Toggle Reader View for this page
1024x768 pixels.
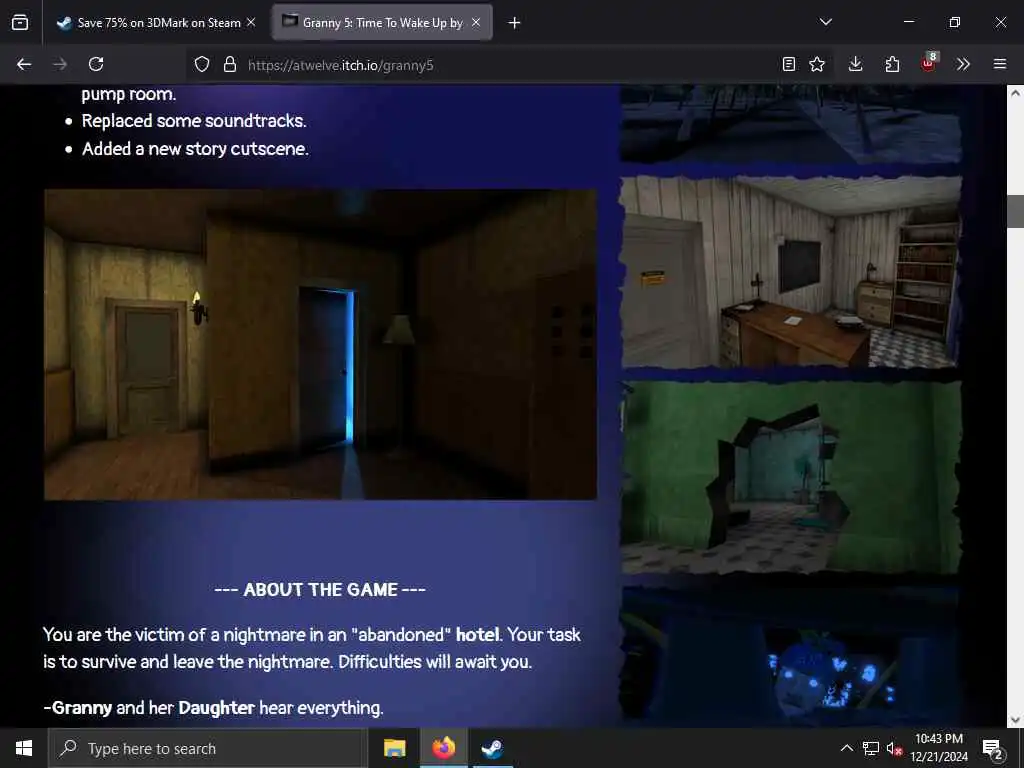(789, 64)
